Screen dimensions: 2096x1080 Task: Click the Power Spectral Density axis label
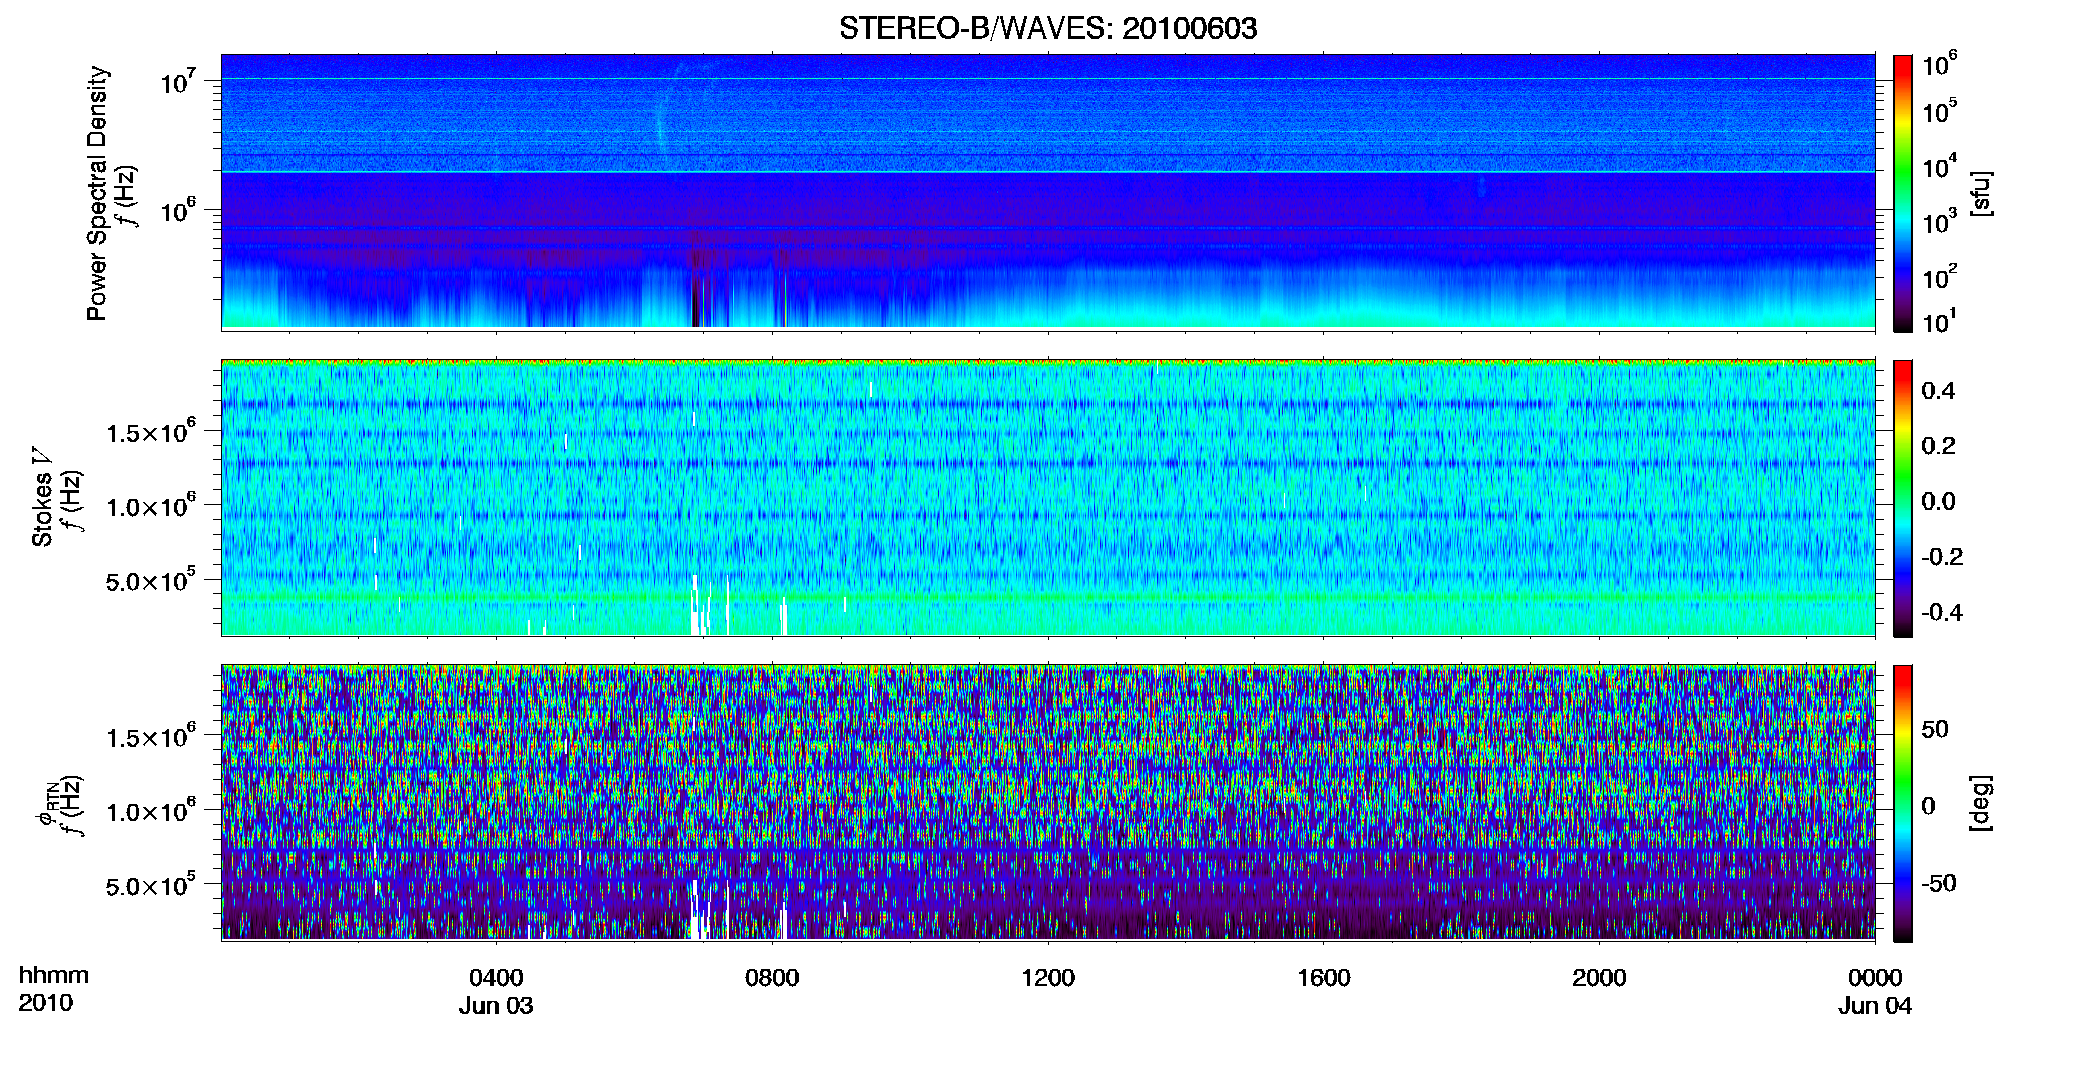coord(97,193)
